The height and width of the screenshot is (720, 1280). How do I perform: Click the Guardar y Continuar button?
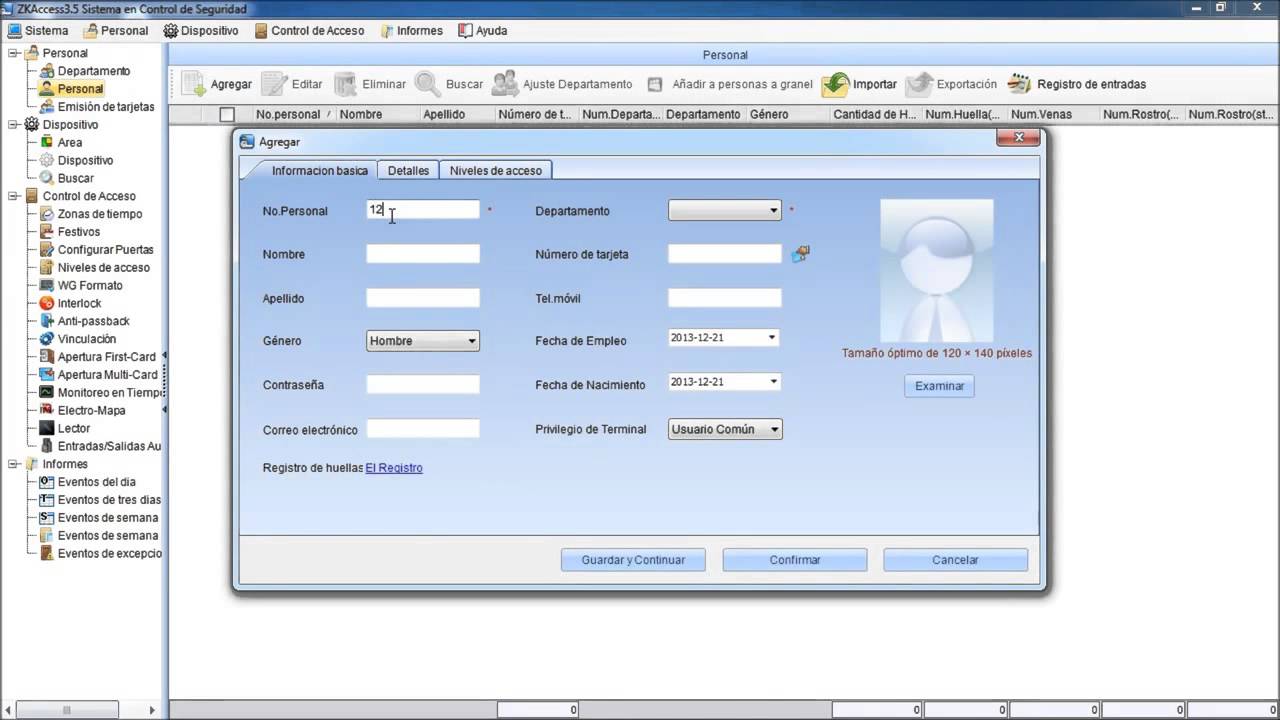pos(633,560)
